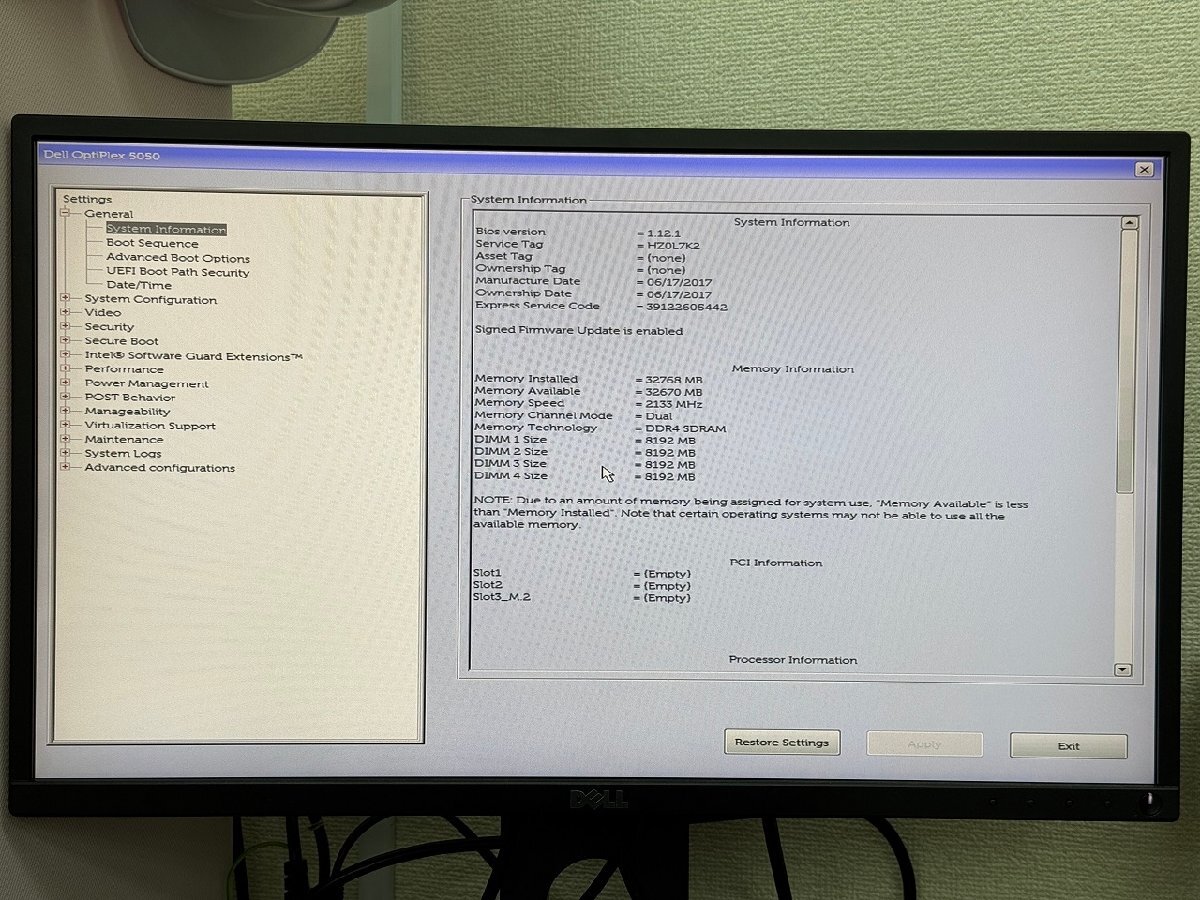This screenshot has width=1200, height=900.
Task: Click the Restore Settings button
Action: 781,742
